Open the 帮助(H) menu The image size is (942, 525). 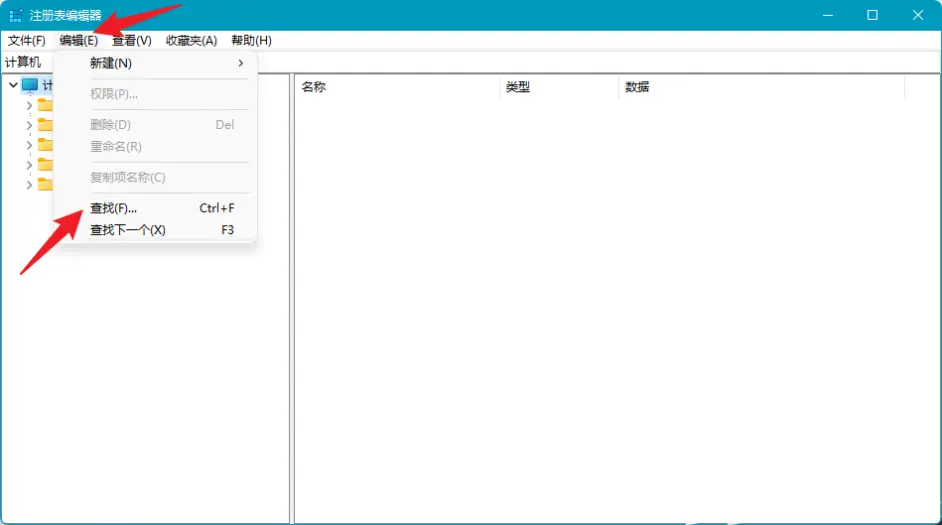(x=251, y=40)
